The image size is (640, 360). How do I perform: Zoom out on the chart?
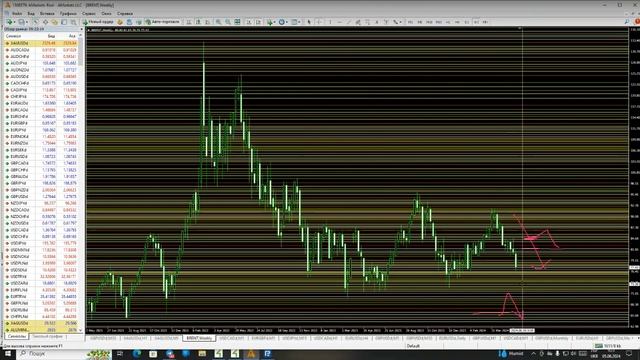[x=228, y=22]
